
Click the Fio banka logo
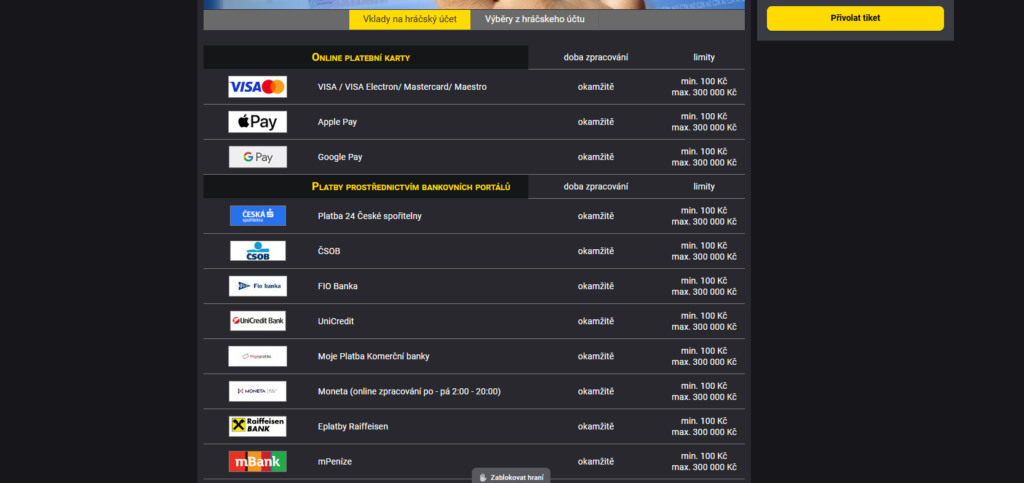pyautogui.click(x=257, y=286)
